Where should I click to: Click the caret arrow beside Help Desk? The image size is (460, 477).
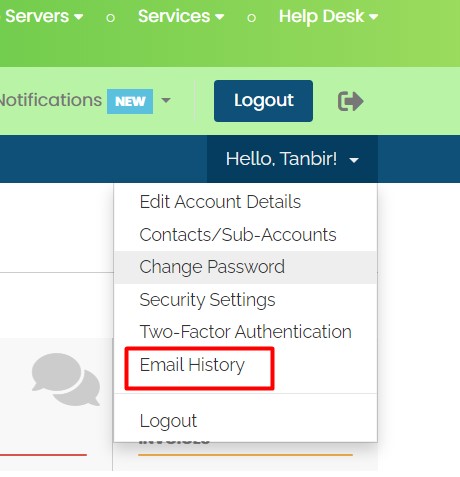point(373,16)
